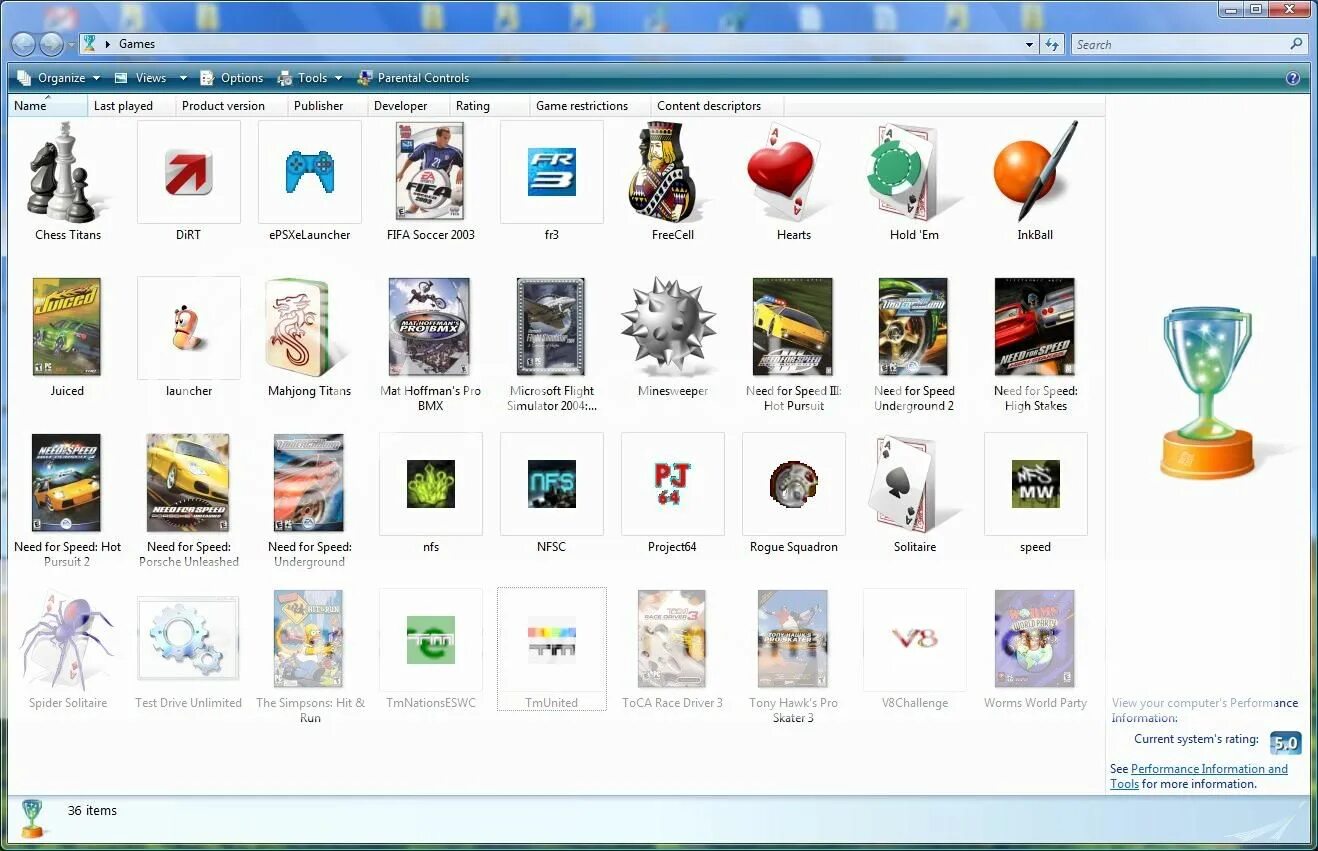Select the Minesweeper mine icon
This screenshot has width=1318, height=851.
(669, 327)
